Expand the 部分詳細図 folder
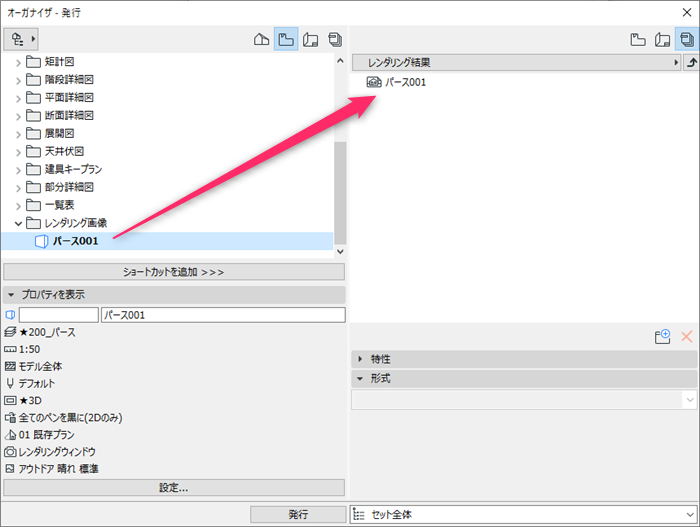 [x=18, y=188]
